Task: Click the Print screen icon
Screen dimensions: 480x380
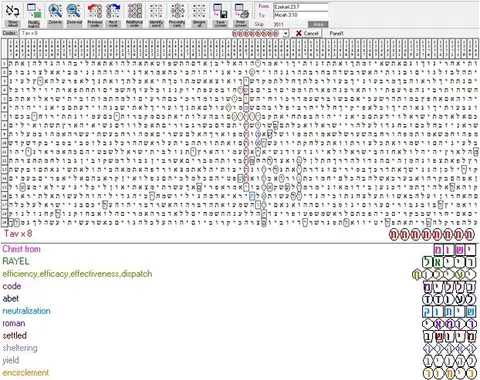Action: tap(241, 14)
